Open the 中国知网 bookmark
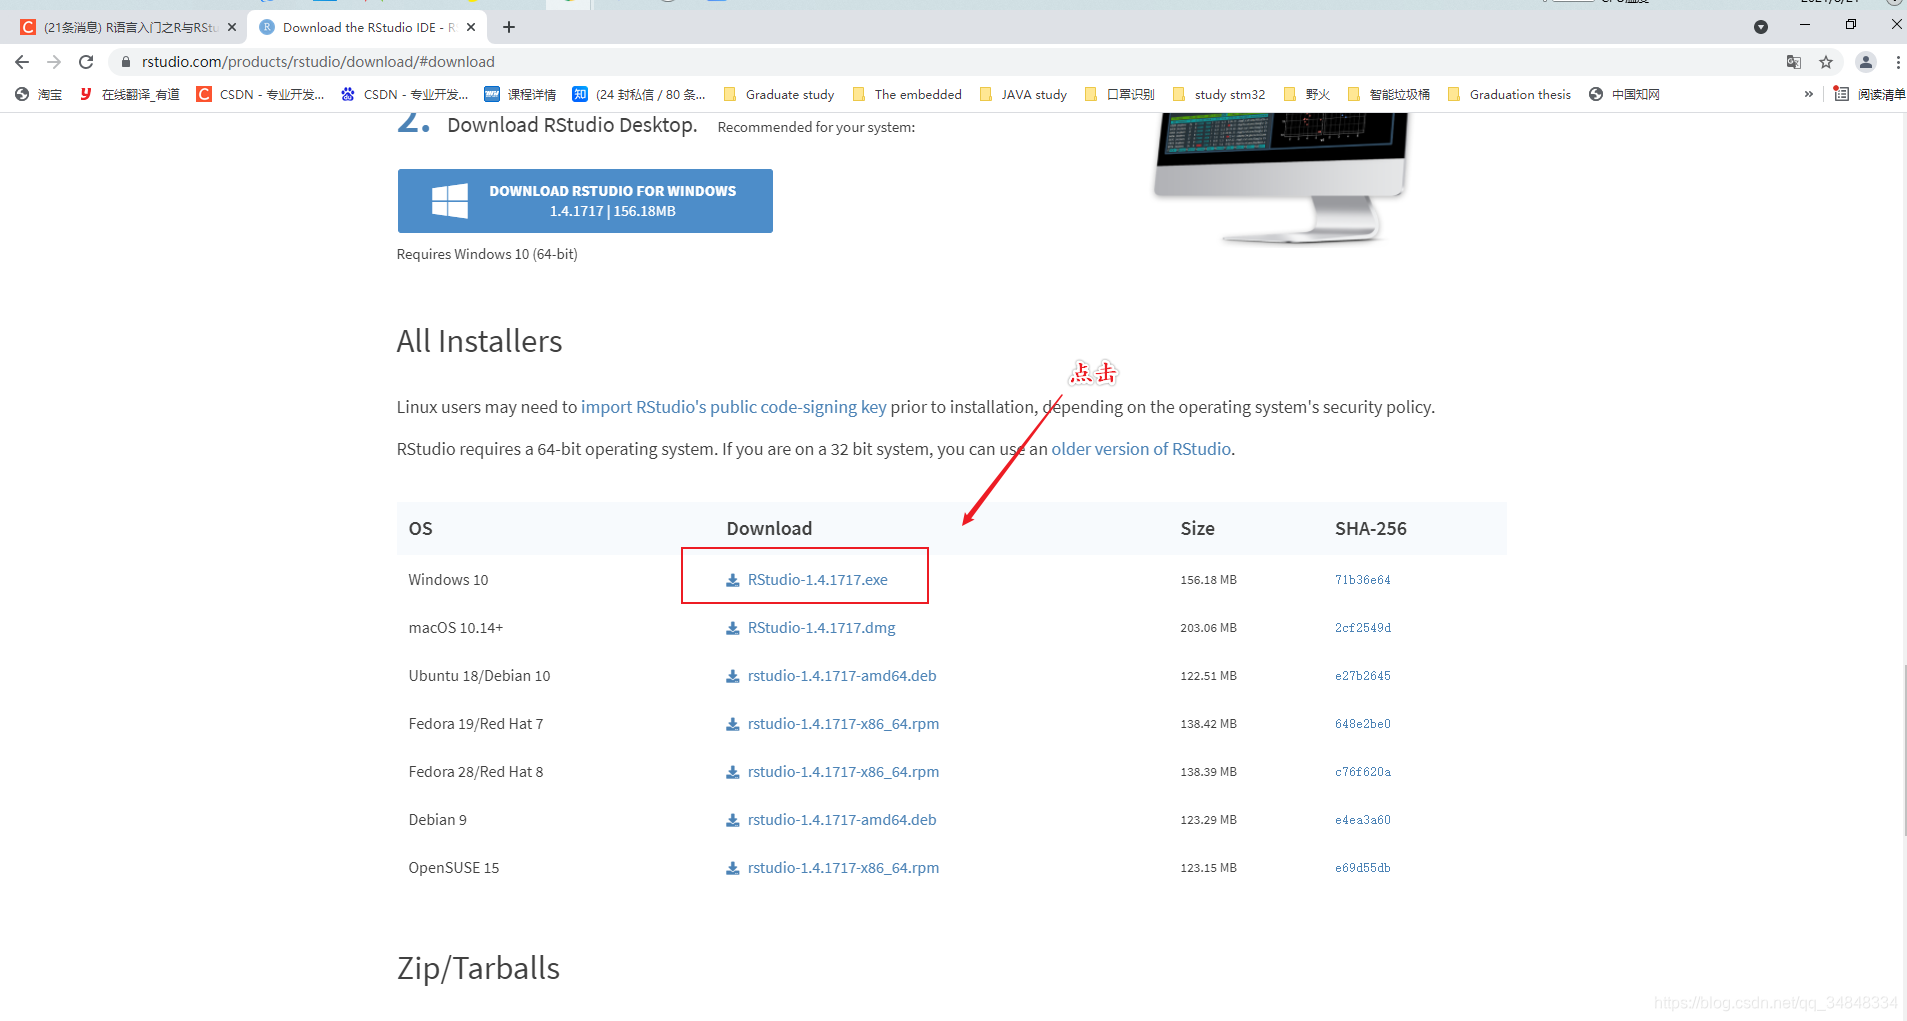Screen dimensions: 1907x1021 click(x=1624, y=94)
